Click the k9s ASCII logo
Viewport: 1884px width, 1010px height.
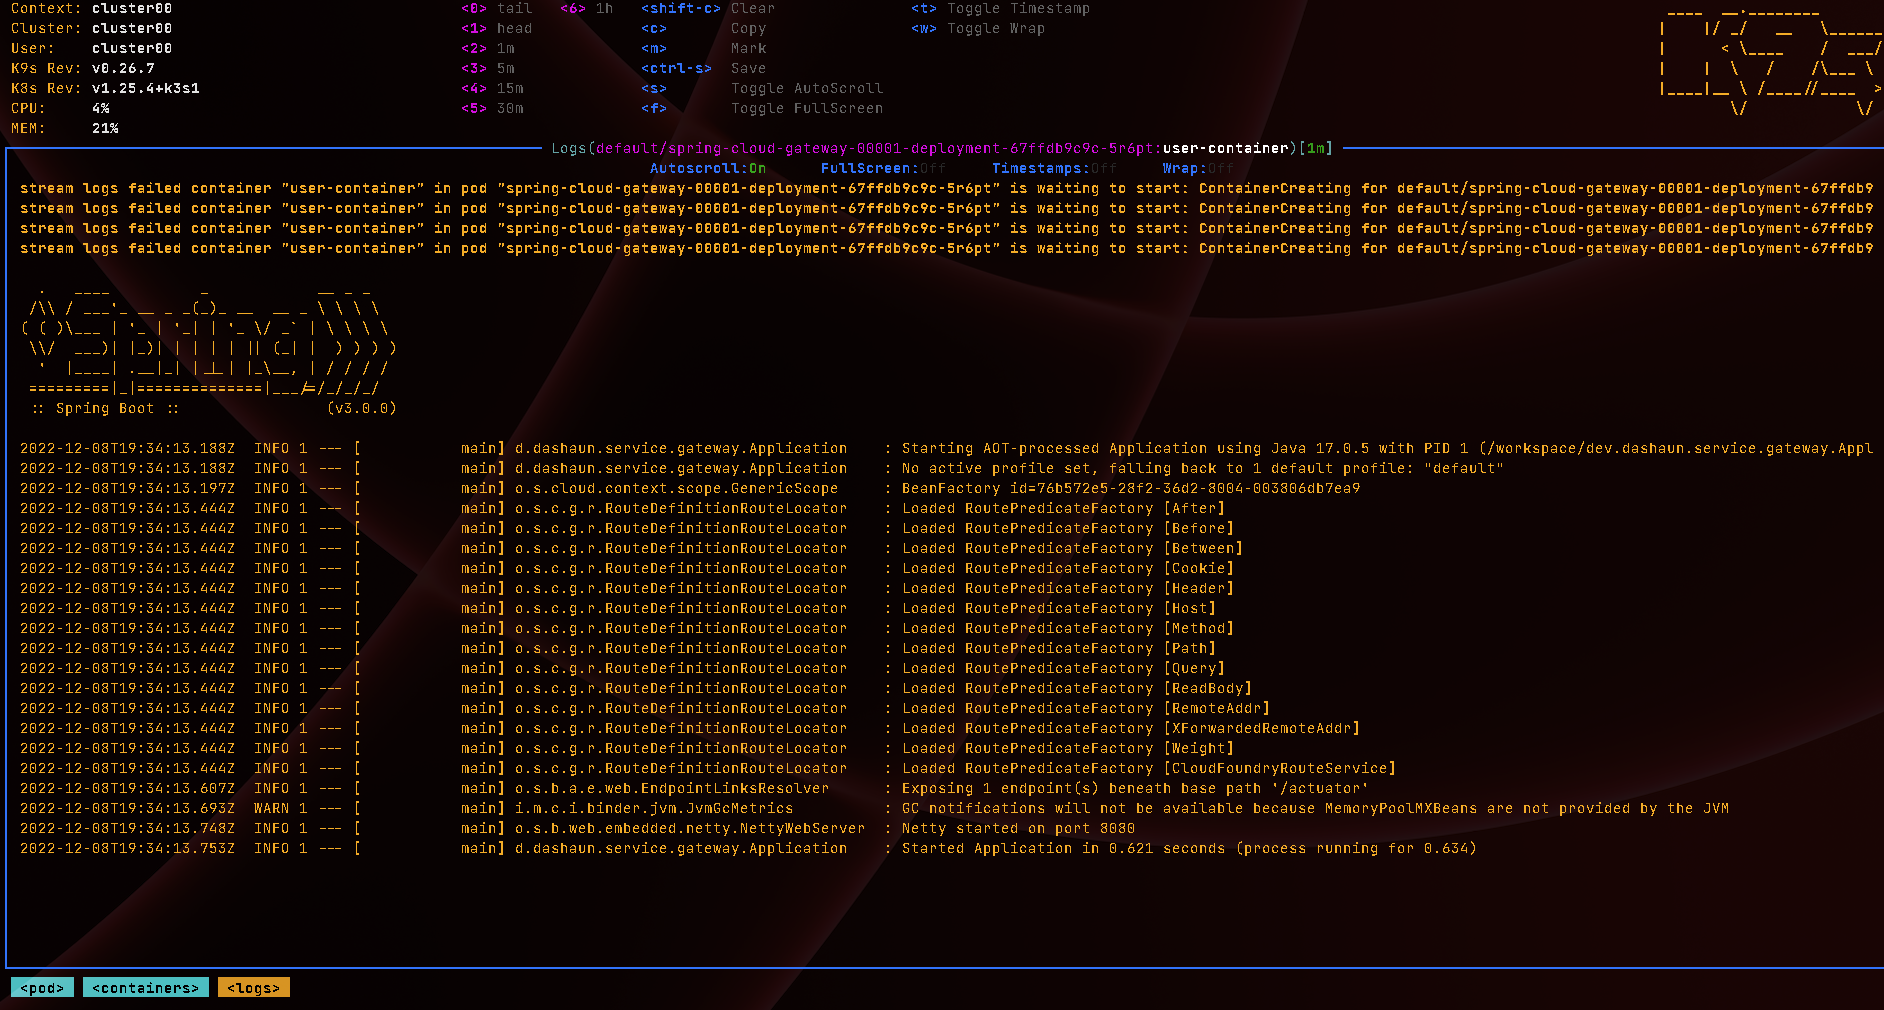tap(1770, 60)
